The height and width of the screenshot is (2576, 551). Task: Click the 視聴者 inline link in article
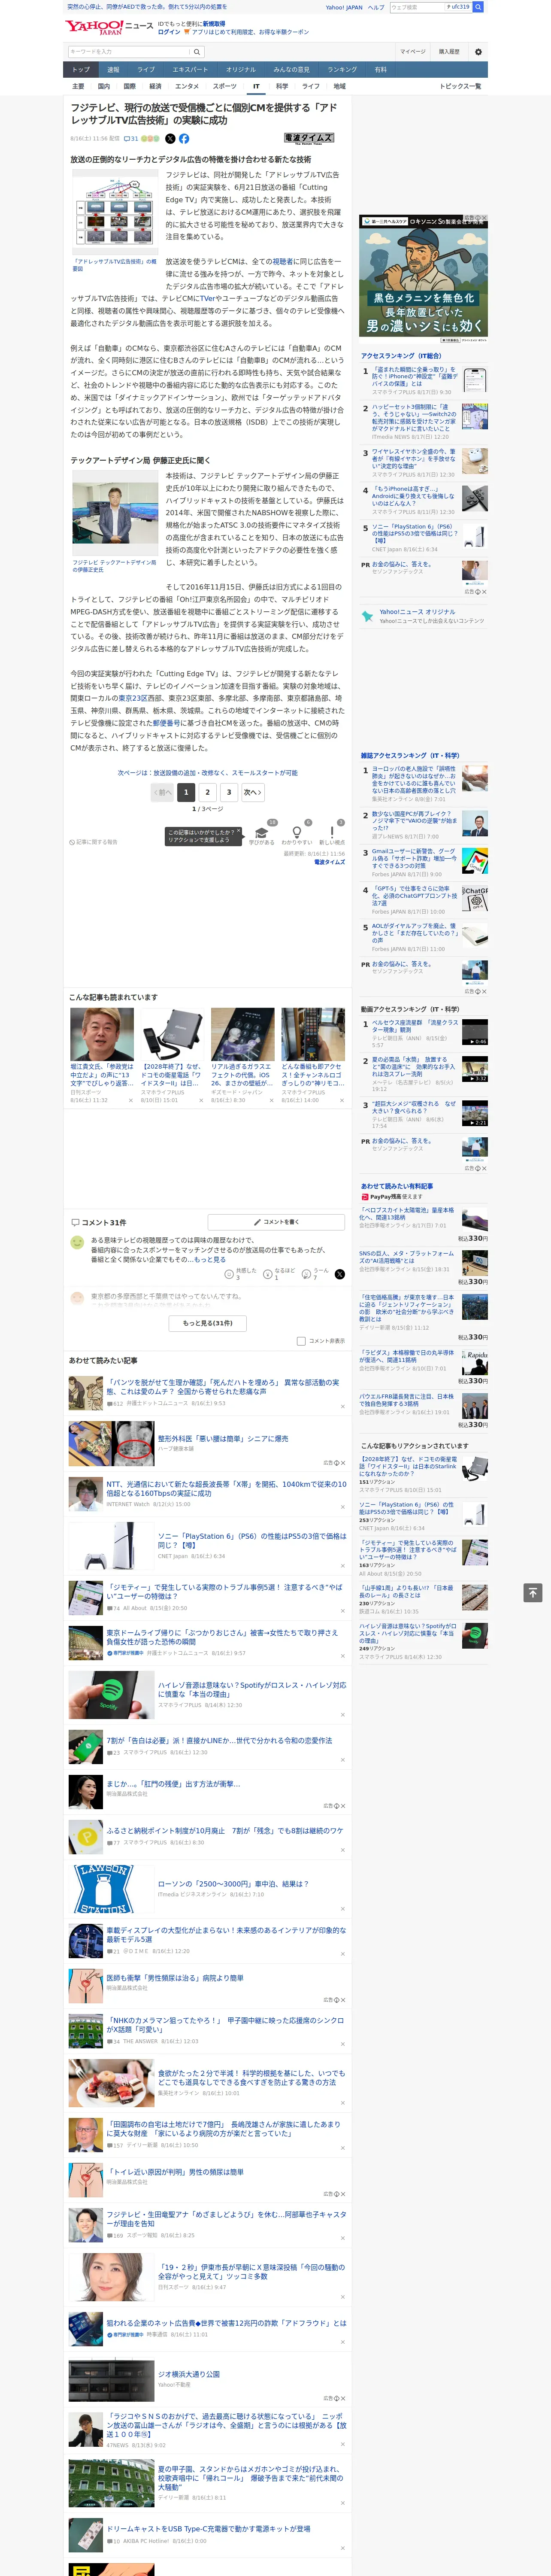click(x=283, y=261)
